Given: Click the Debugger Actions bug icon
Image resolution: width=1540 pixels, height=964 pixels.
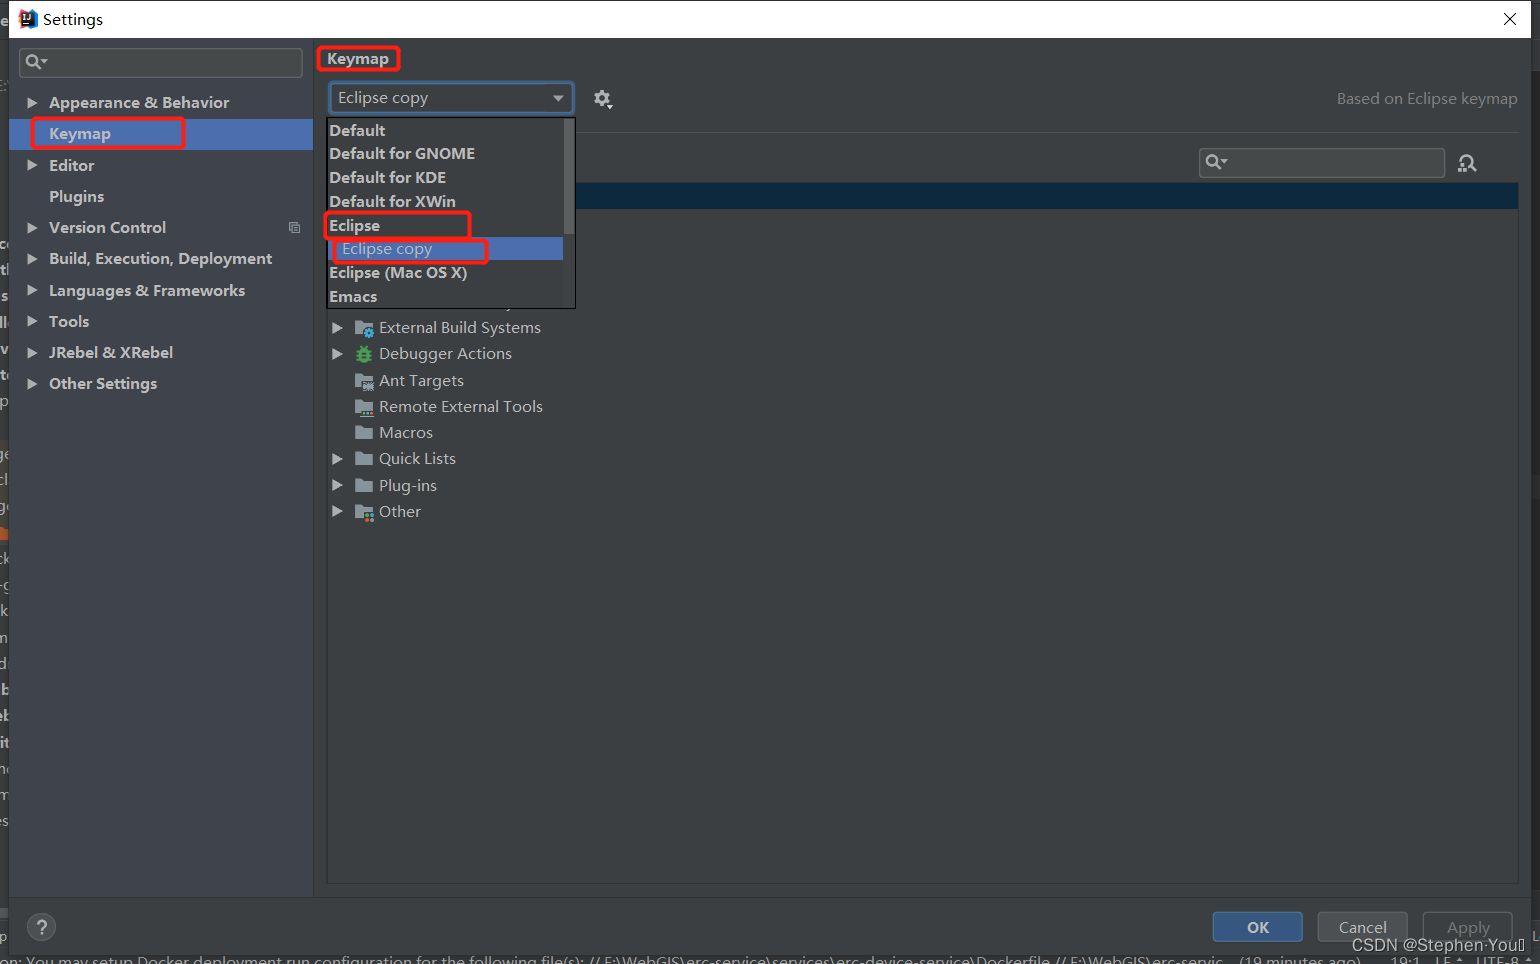Looking at the screenshot, I should click(x=364, y=354).
